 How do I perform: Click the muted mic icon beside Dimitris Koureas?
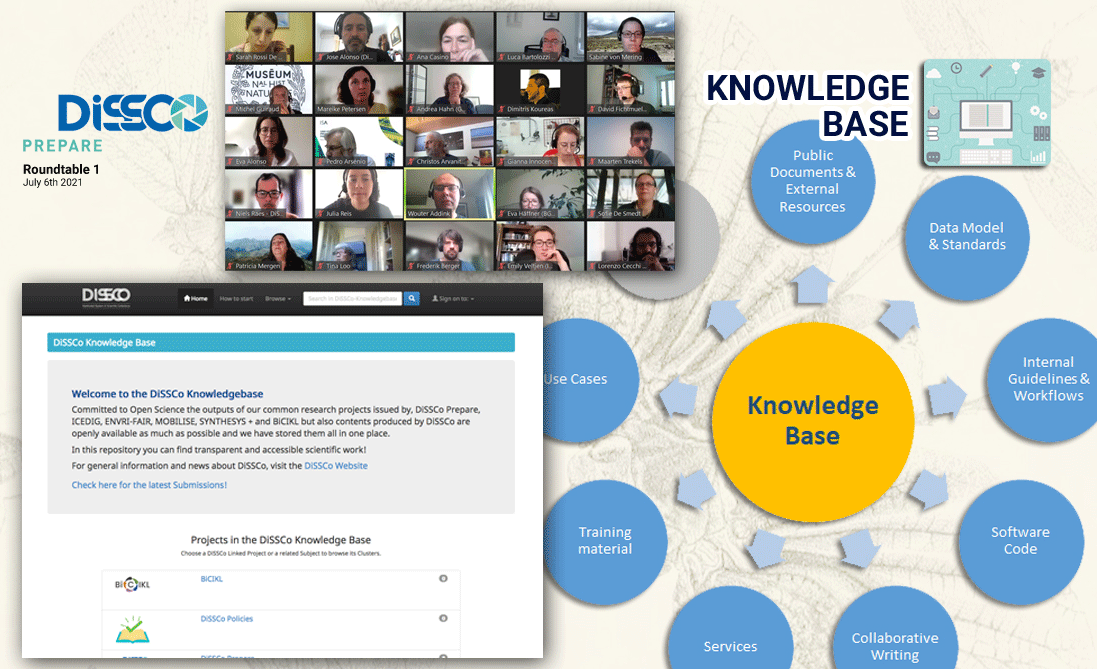pos(502,109)
